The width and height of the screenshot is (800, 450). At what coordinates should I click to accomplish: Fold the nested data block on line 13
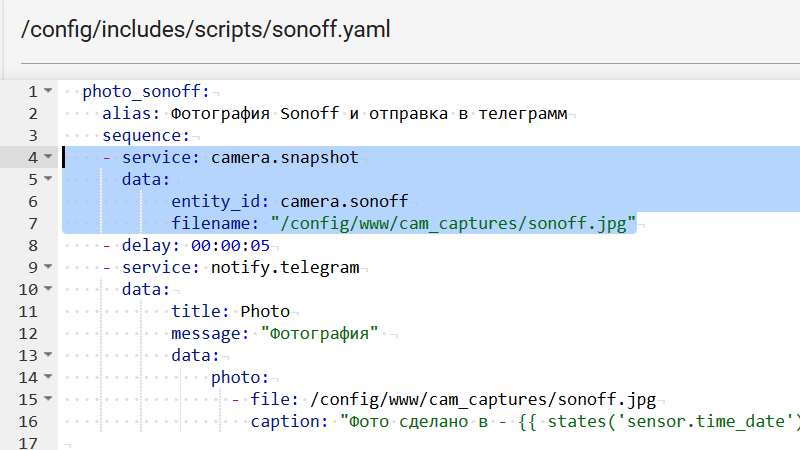[48, 355]
